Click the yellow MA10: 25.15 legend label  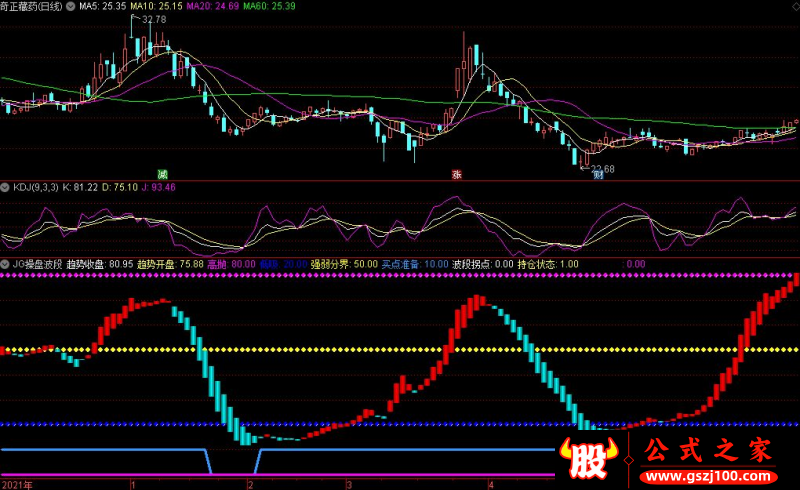[x=156, y=6]
